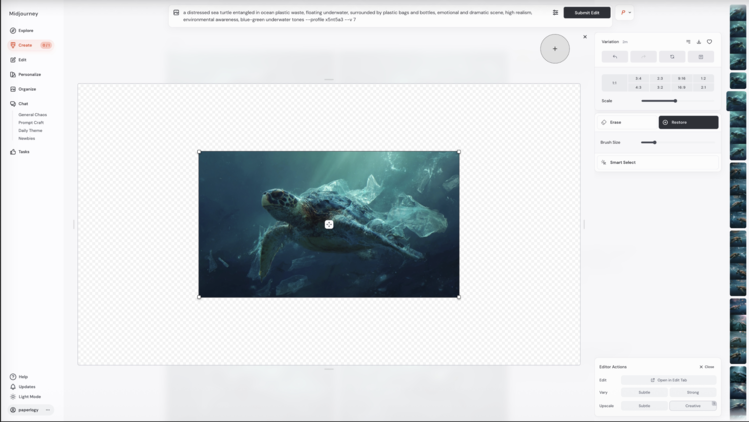Click Vary Subtle button

pos(644,392)
